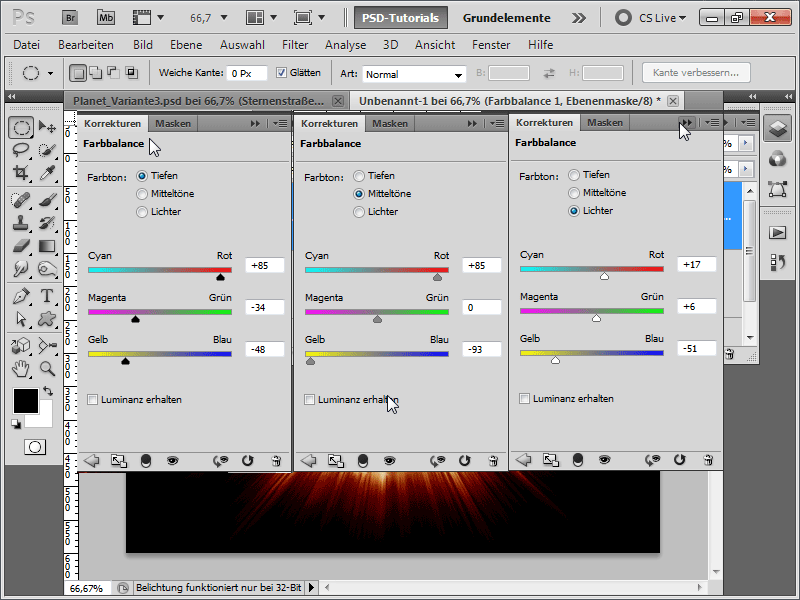Click Cyan-Rot slider in left panel
Screen dimensions: 800x600
(160, 270)
